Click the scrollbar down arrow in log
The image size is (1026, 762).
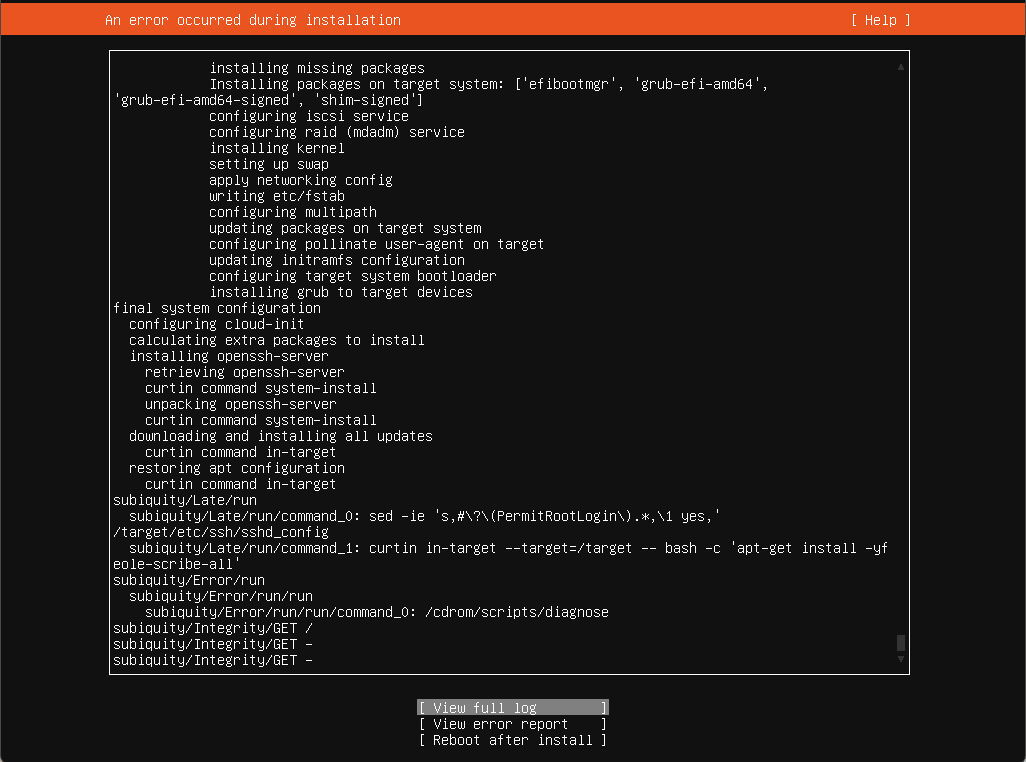click(x=901, y=660)
